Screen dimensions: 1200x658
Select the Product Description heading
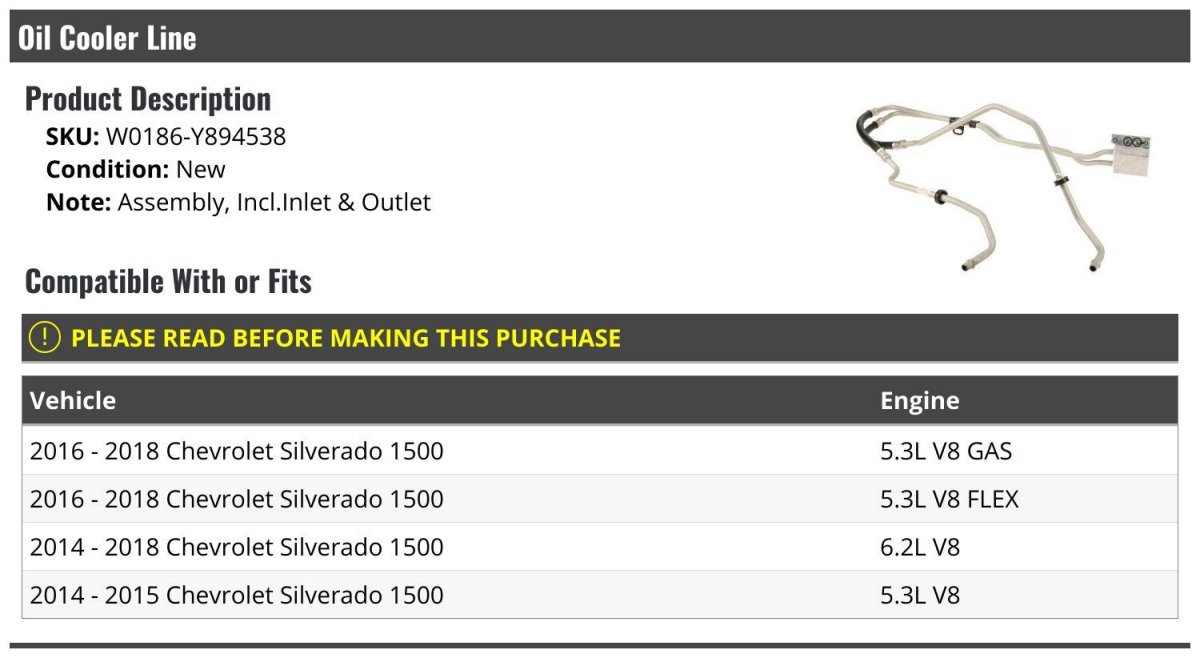click(147, 99)
